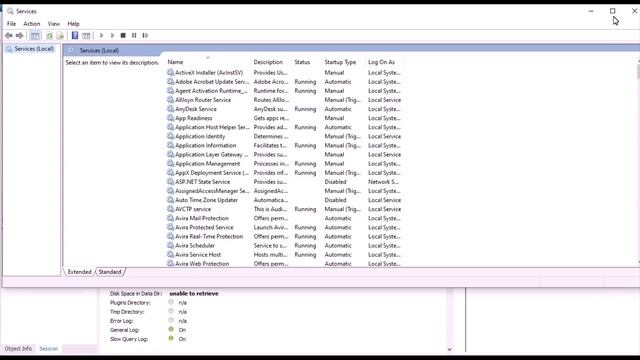Click Plugins Directory indicator in background window
This screenshot has width=640, height=360.
(x=171, y=302)
